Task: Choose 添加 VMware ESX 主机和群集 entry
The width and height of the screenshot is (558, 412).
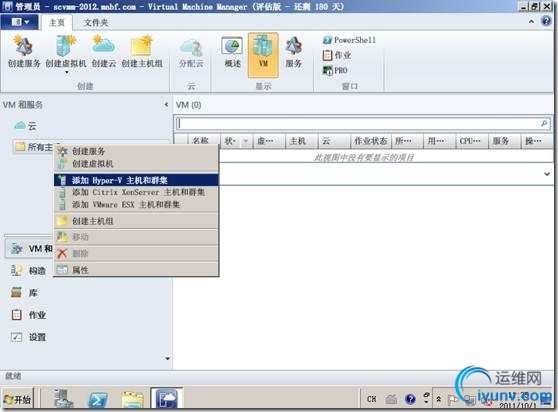Action: point(136,205)
